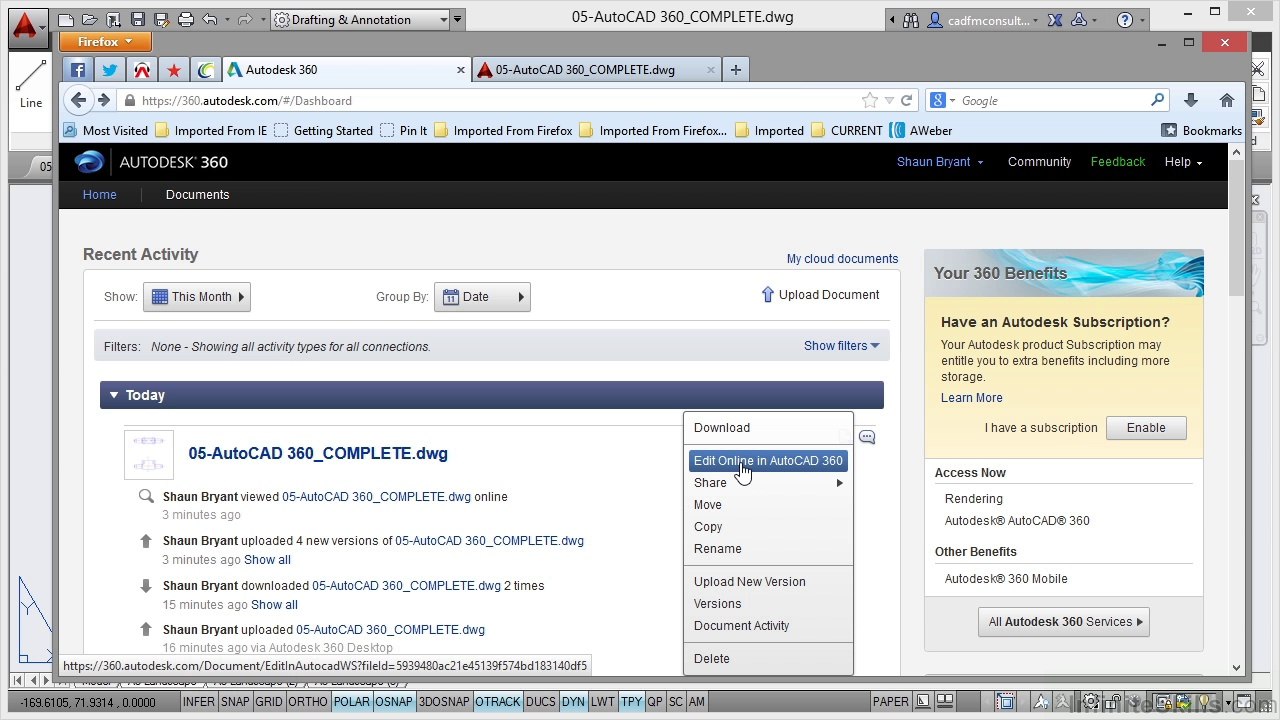Click Firefox back arrow button

point(78,100)
